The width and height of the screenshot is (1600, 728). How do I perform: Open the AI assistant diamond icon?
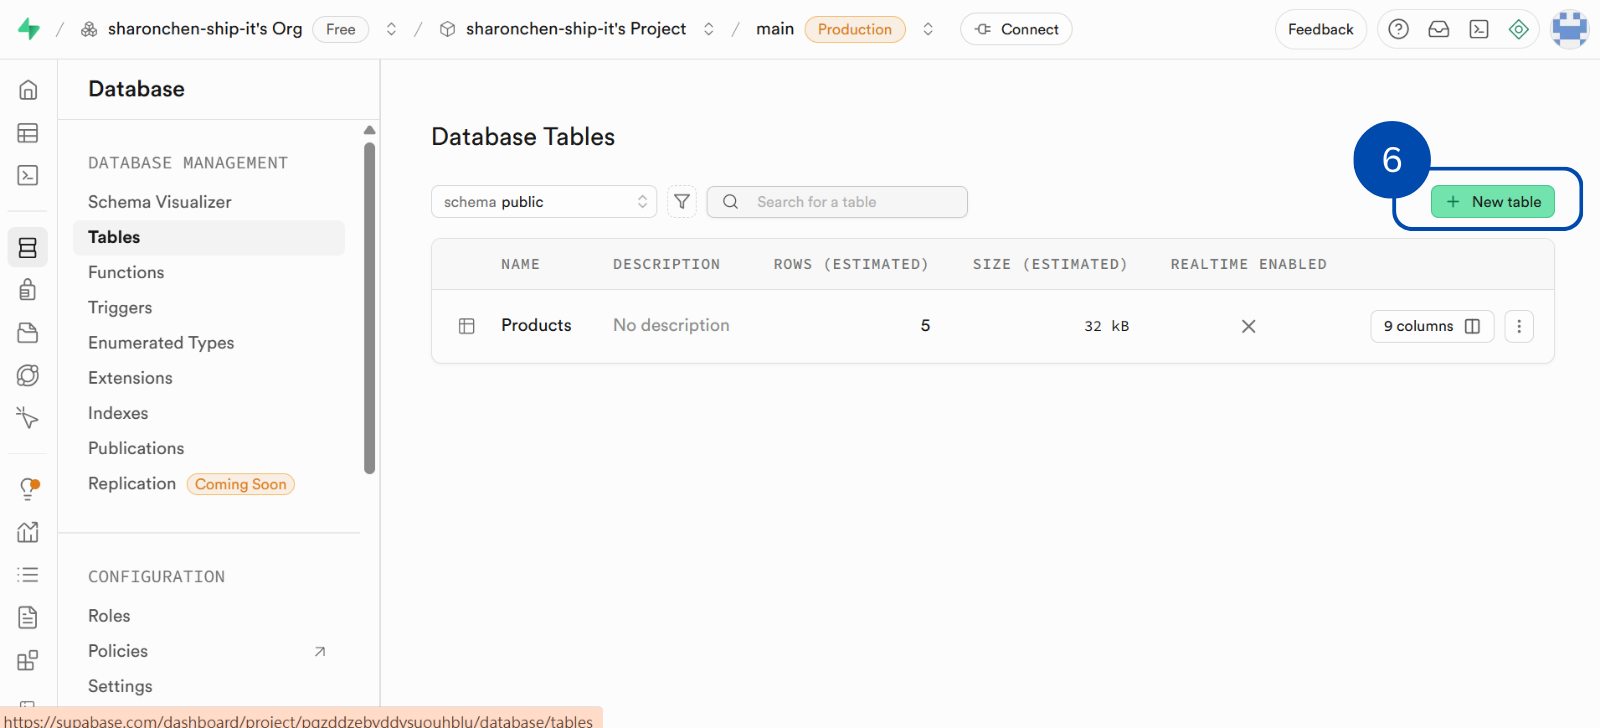1518,29
